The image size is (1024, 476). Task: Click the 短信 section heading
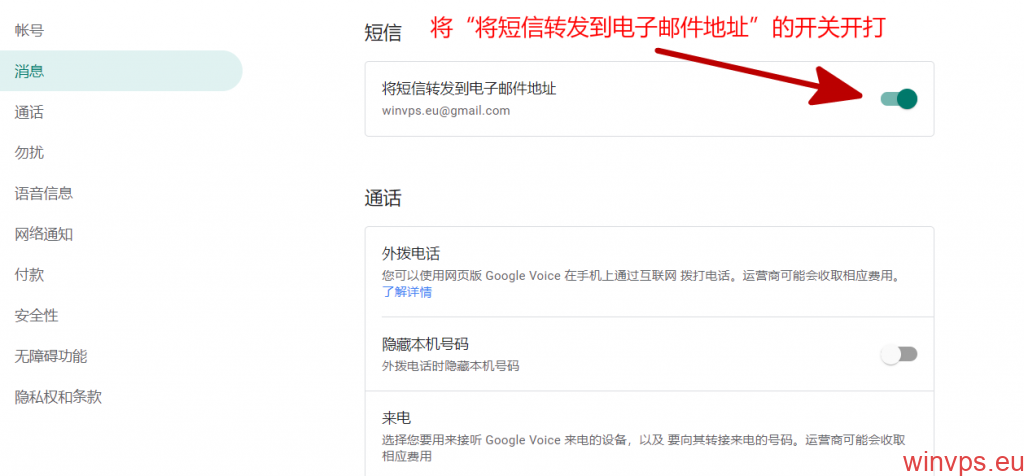[x=383, y=33]
